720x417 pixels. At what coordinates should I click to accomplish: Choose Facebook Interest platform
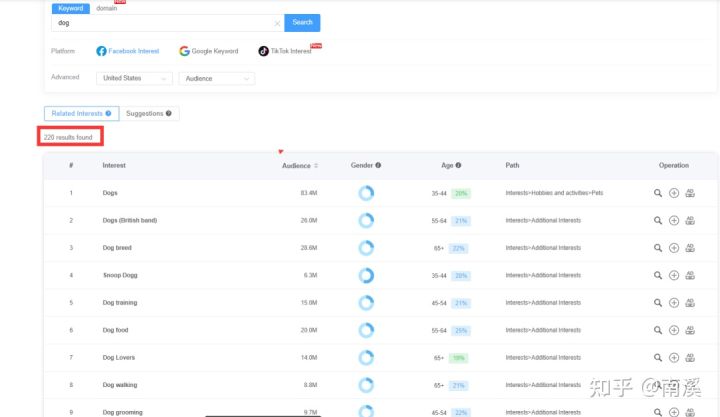128,51
